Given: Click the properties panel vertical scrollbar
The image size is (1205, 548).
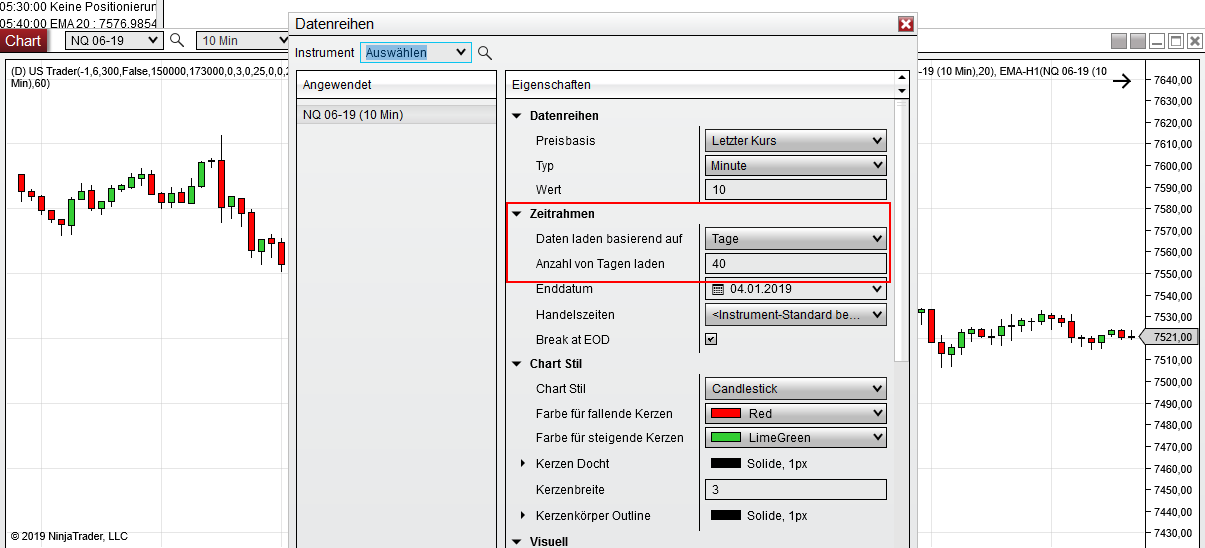Looking at the screenshot, I should (903, 230).
